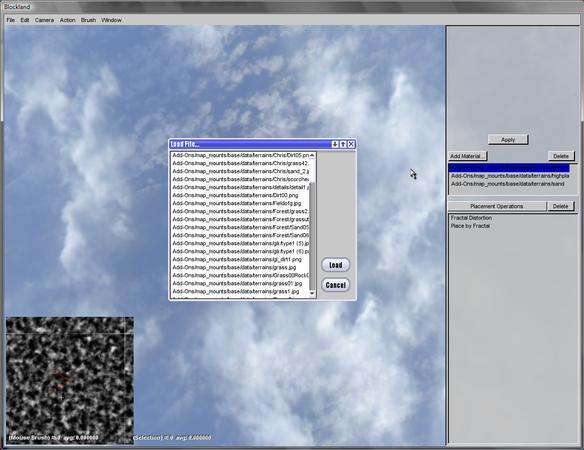Click the Add Material button

[x=467, y=156]
